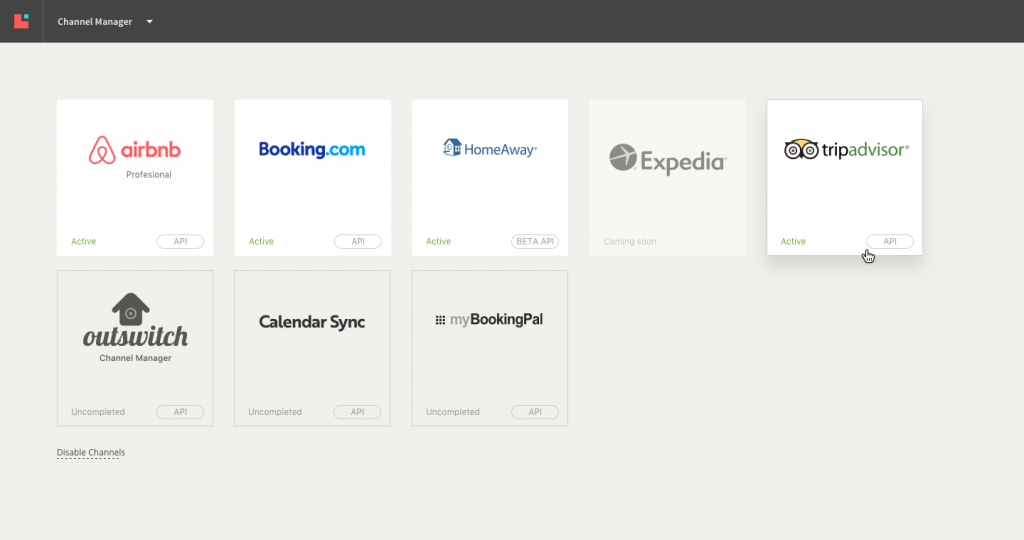Click Active status on HomeAway card

pos(438,242)
